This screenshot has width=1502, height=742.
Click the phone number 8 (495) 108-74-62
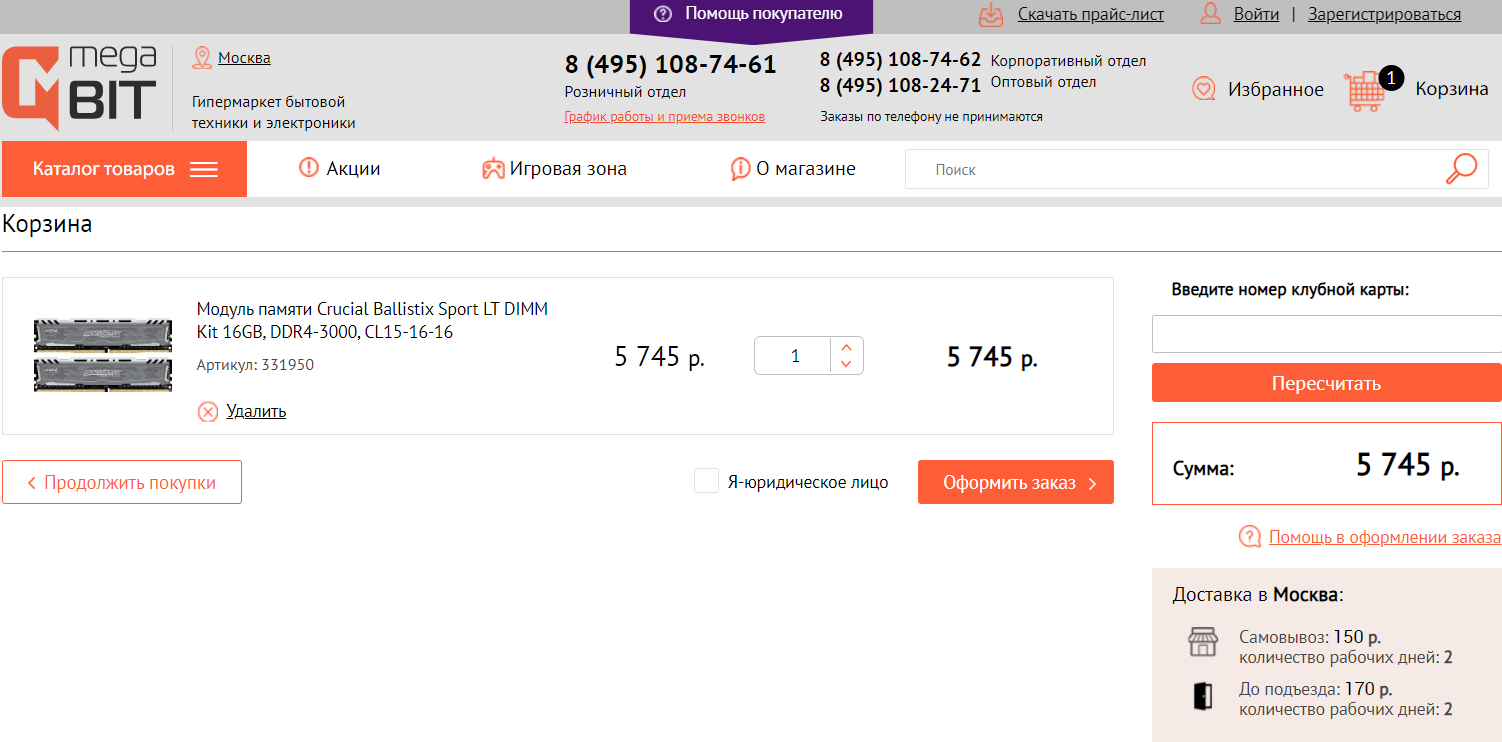coord(901,60)
